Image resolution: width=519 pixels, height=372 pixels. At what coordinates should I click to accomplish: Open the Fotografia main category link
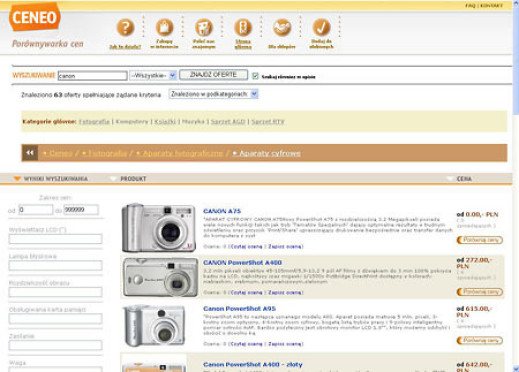click(94, 122)
